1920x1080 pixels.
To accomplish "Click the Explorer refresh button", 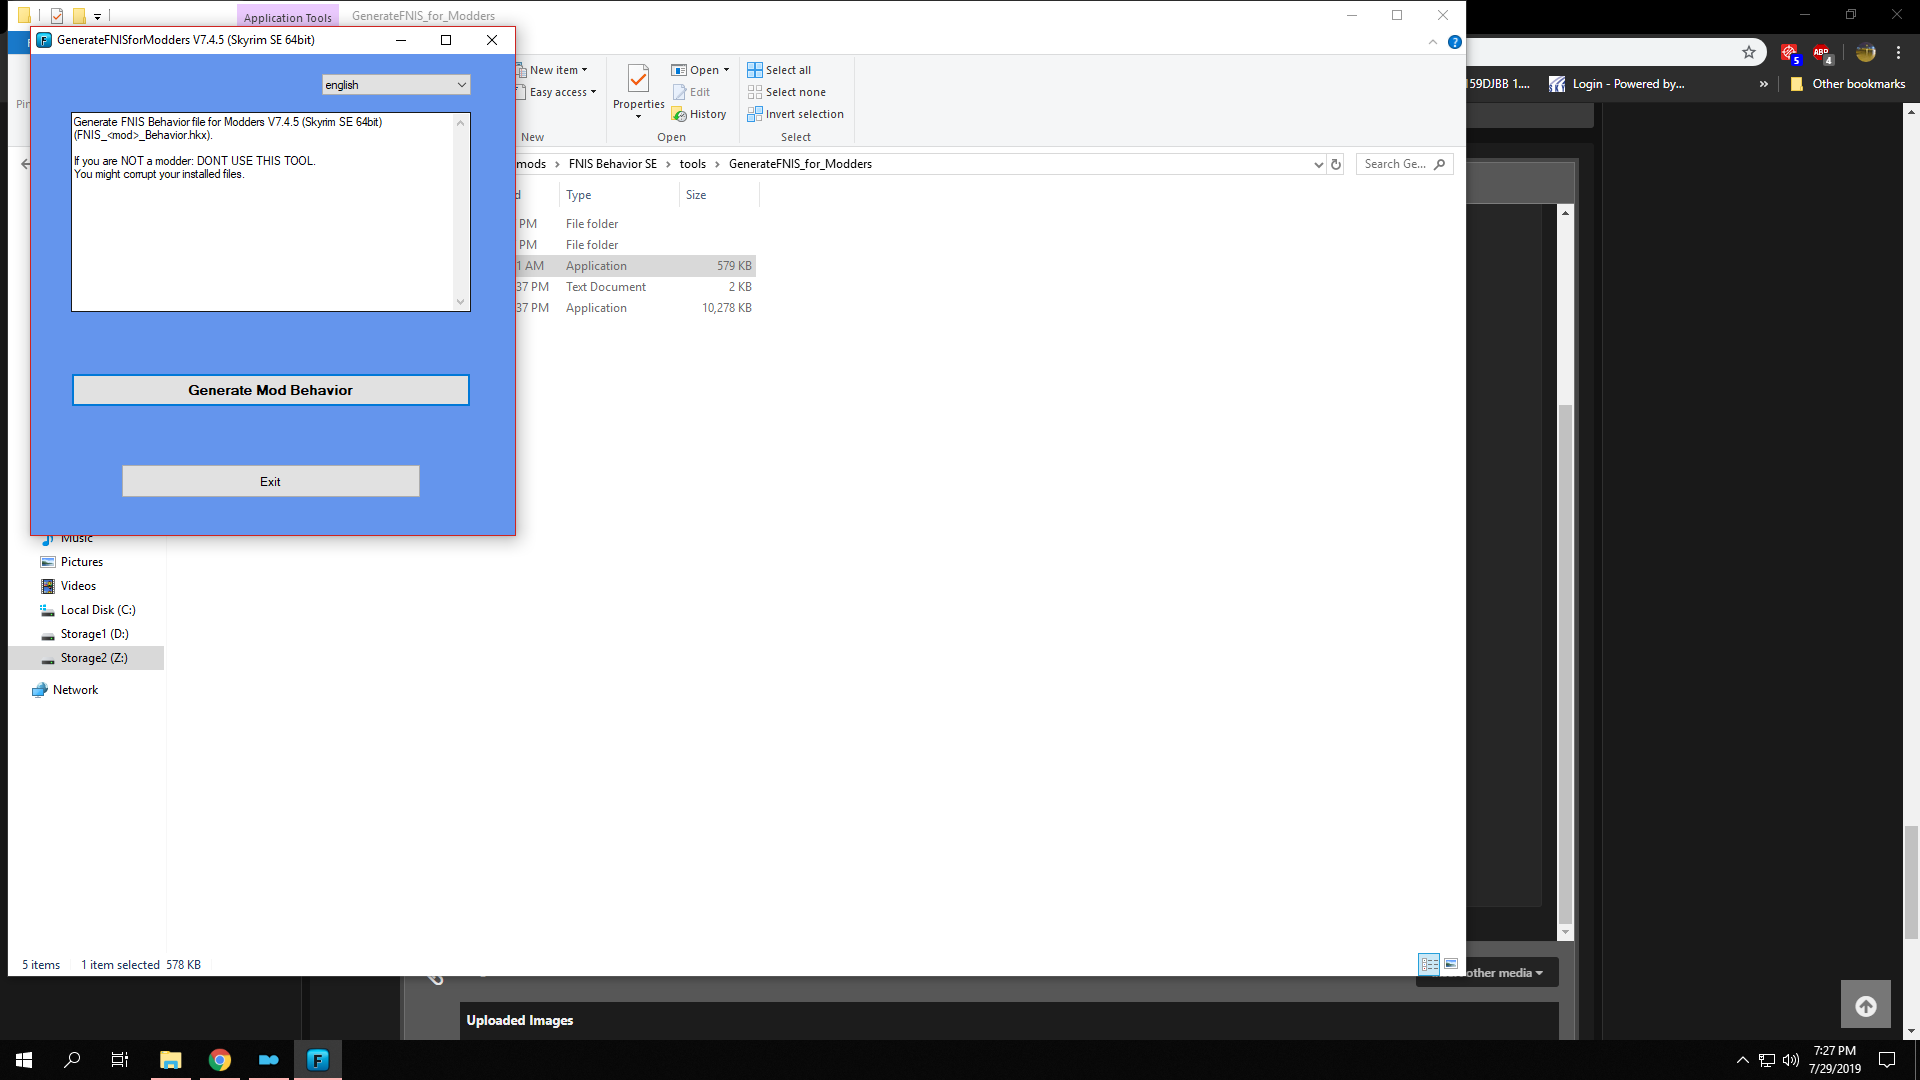I will point(1336,165).
